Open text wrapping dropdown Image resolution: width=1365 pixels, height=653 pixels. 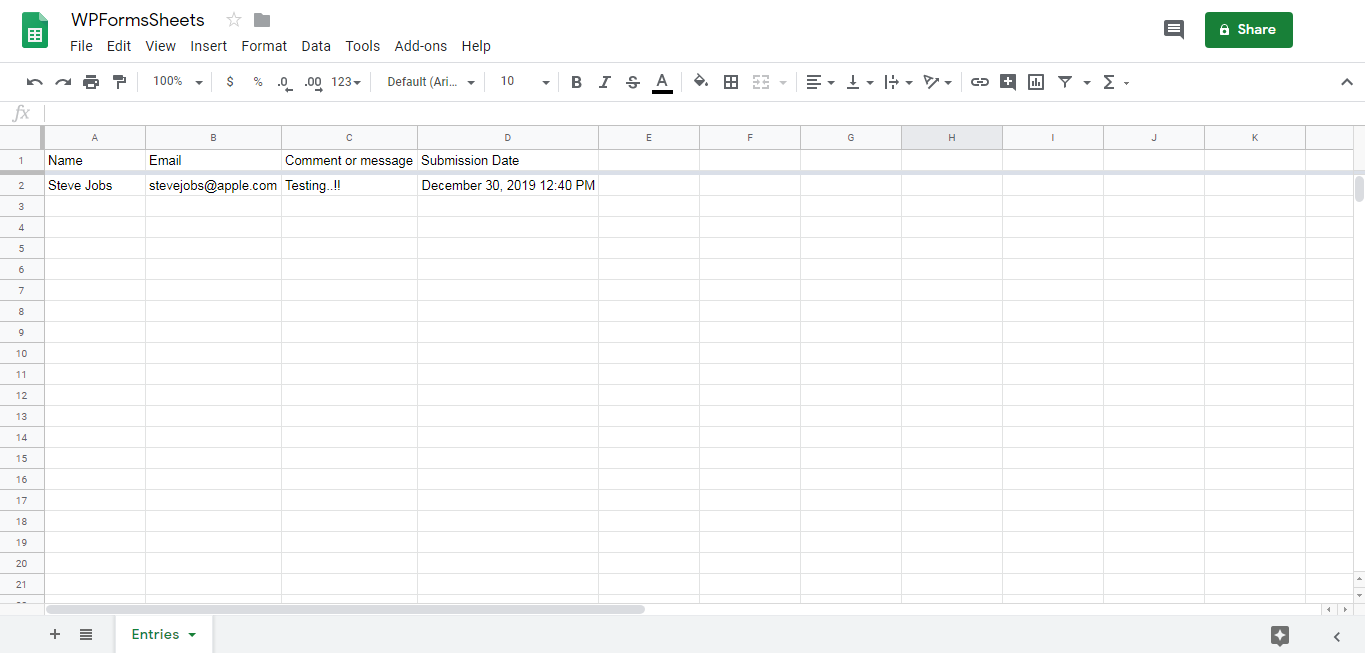(898, 82)
